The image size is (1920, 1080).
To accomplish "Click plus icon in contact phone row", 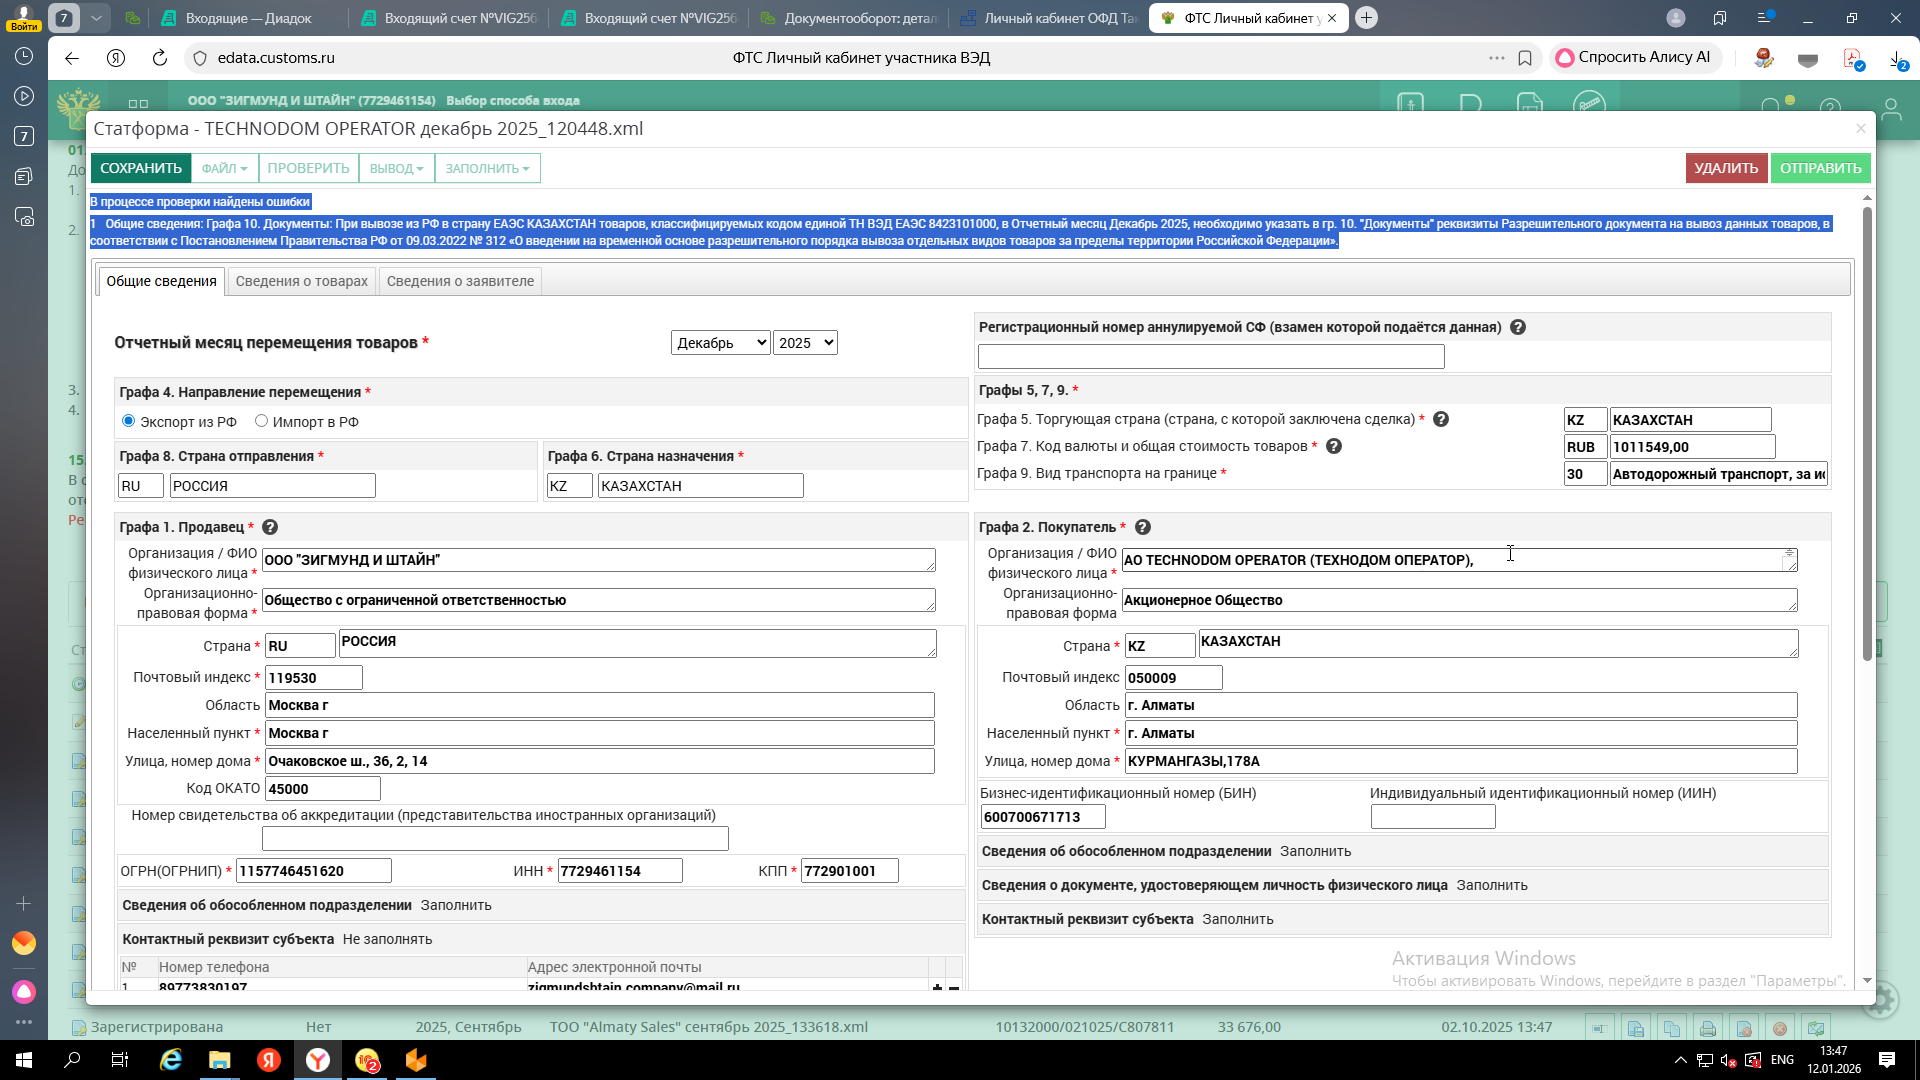I will [937, 987].
